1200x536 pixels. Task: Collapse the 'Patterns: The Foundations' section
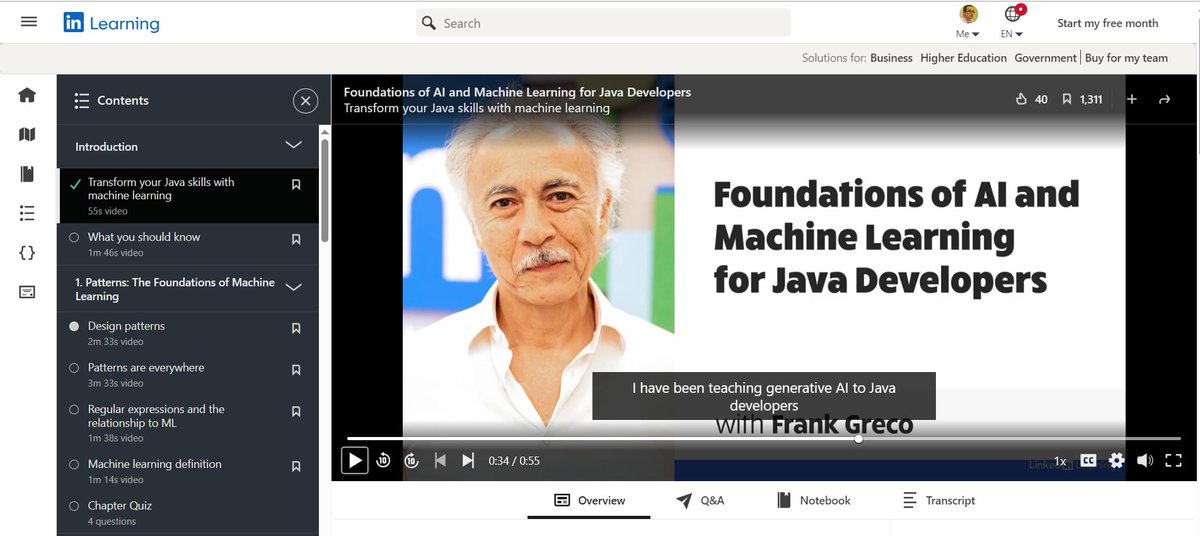click(293, 287)
